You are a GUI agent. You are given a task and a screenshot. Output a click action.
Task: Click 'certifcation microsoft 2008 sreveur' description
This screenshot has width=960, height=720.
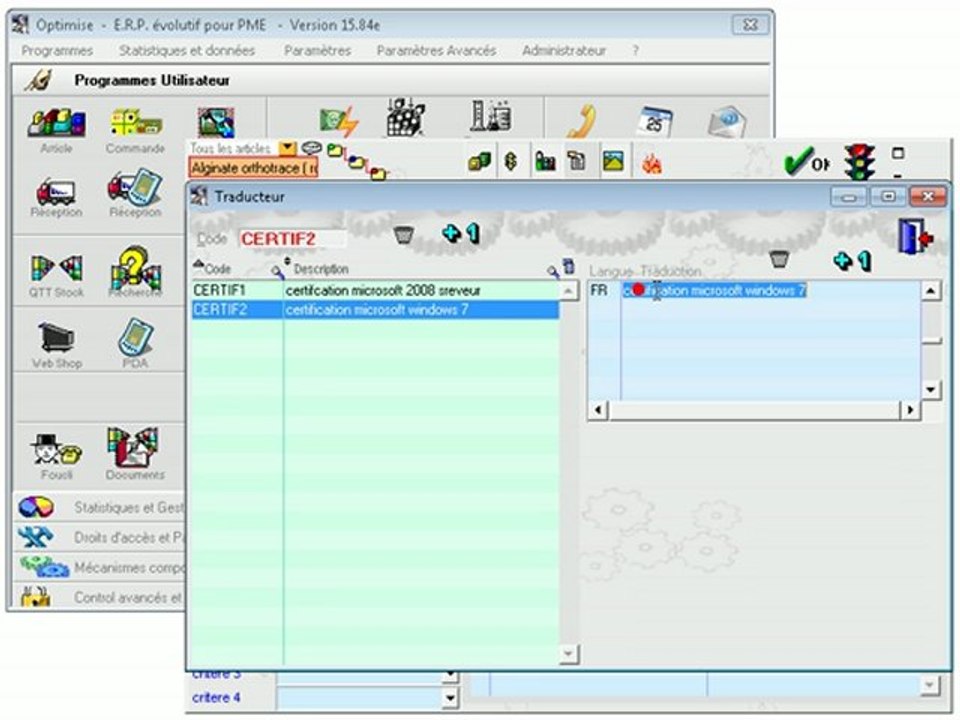[383, 291]
